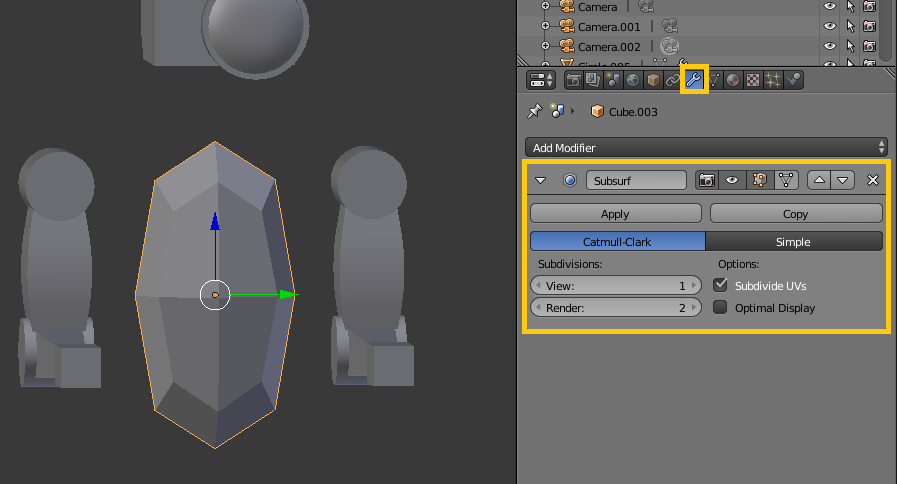Hide Camera.001 in viewport via eye icon
This screenshot has width=897, height=484.
[x=829, y=26]
